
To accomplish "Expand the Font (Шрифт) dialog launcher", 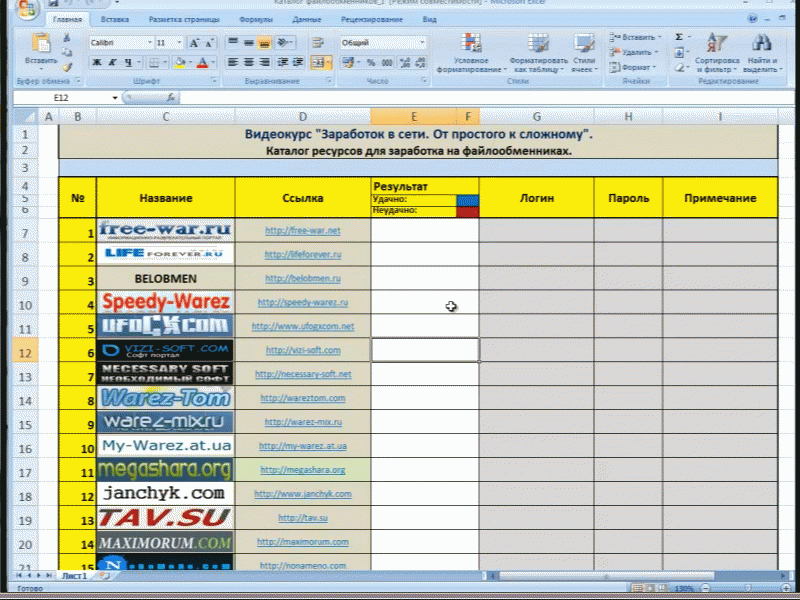I will (214, 81).
